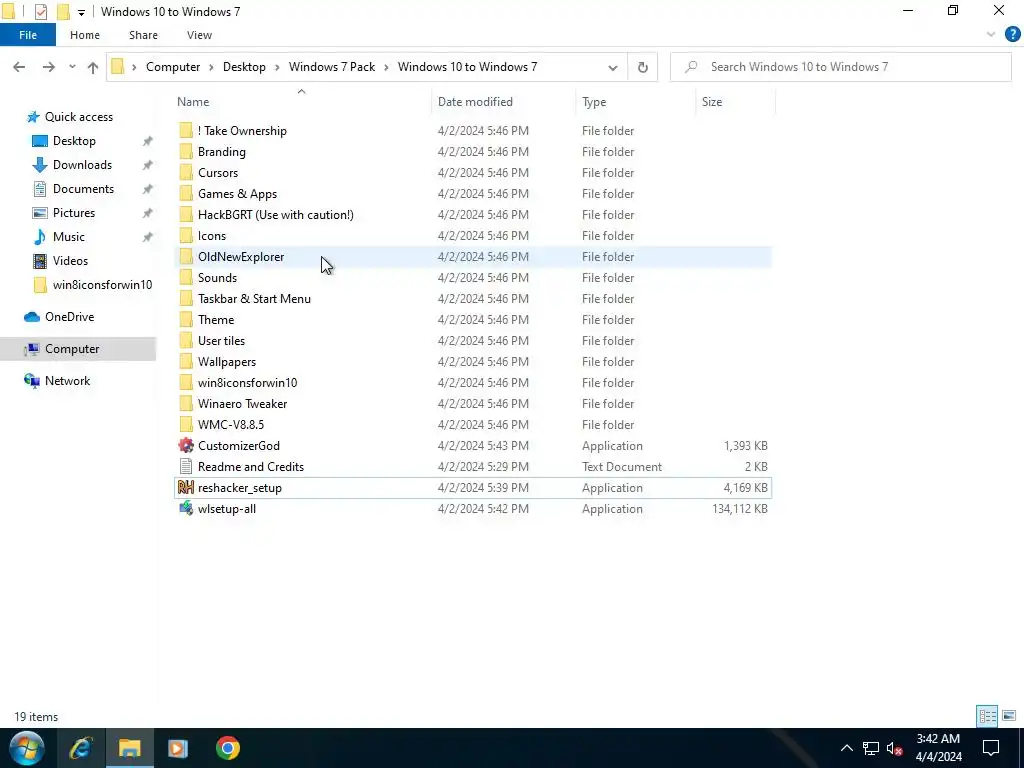
Task: Open Explorer help question mark
Action: (1012, 35)
